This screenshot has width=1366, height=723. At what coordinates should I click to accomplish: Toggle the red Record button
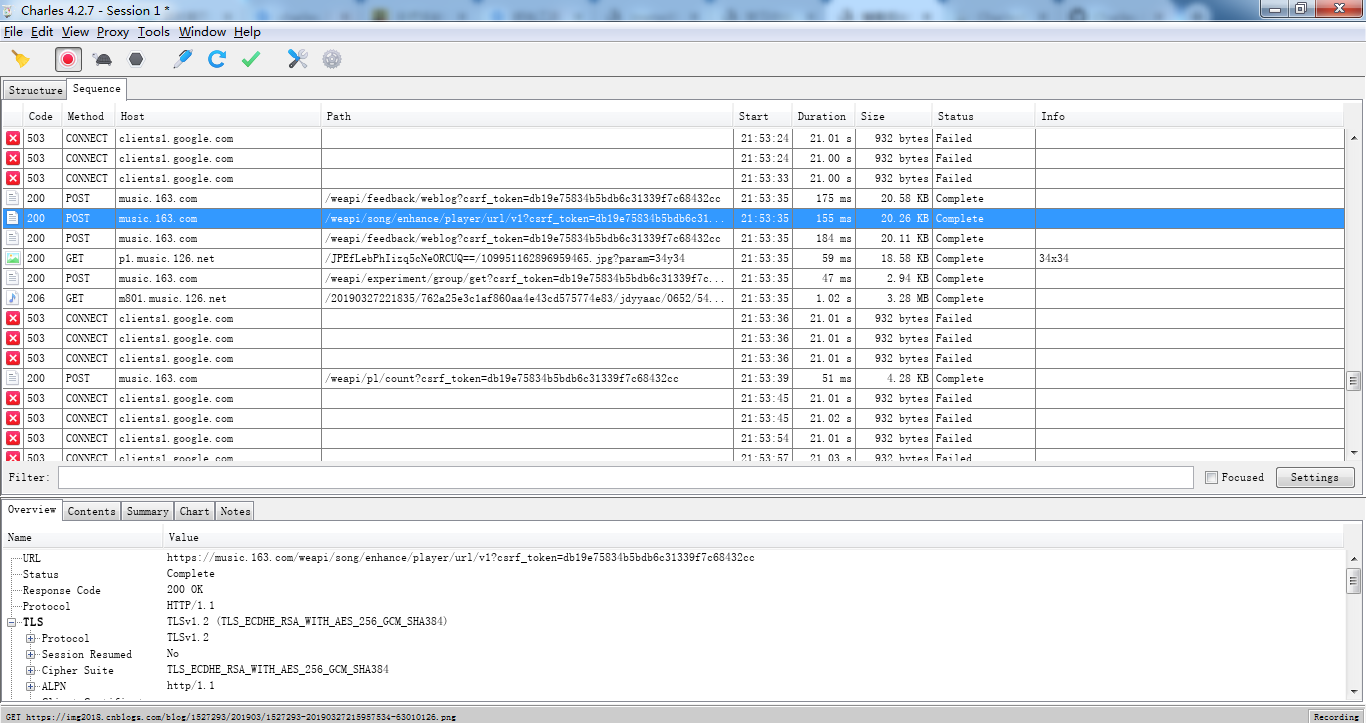point(68,59)
